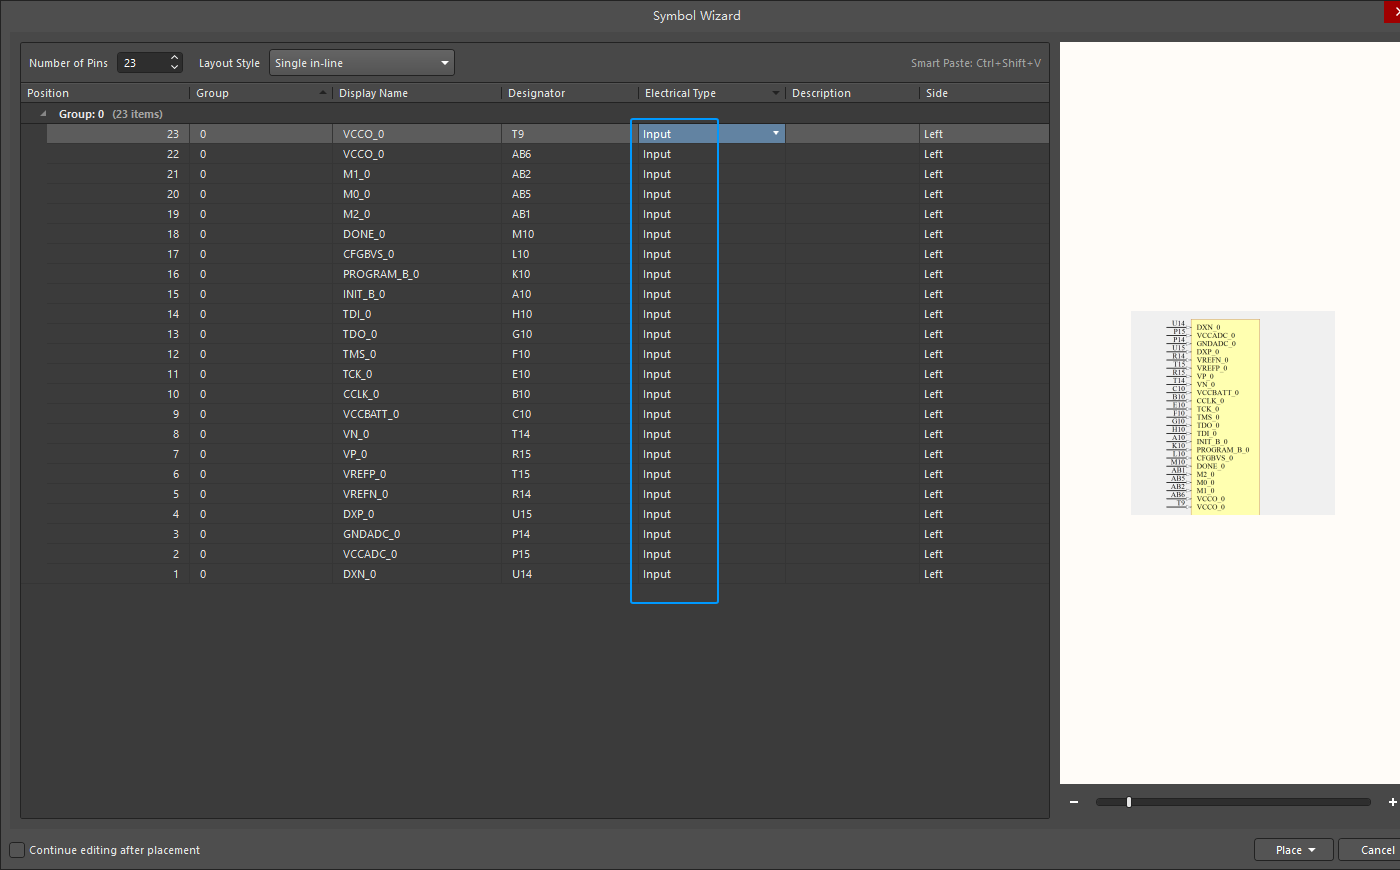Click the Number of Pins input field

click(x=143, y=63)
